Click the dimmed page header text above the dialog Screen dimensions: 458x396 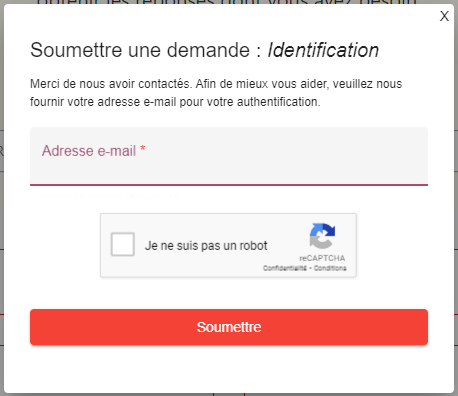[227, 2]
